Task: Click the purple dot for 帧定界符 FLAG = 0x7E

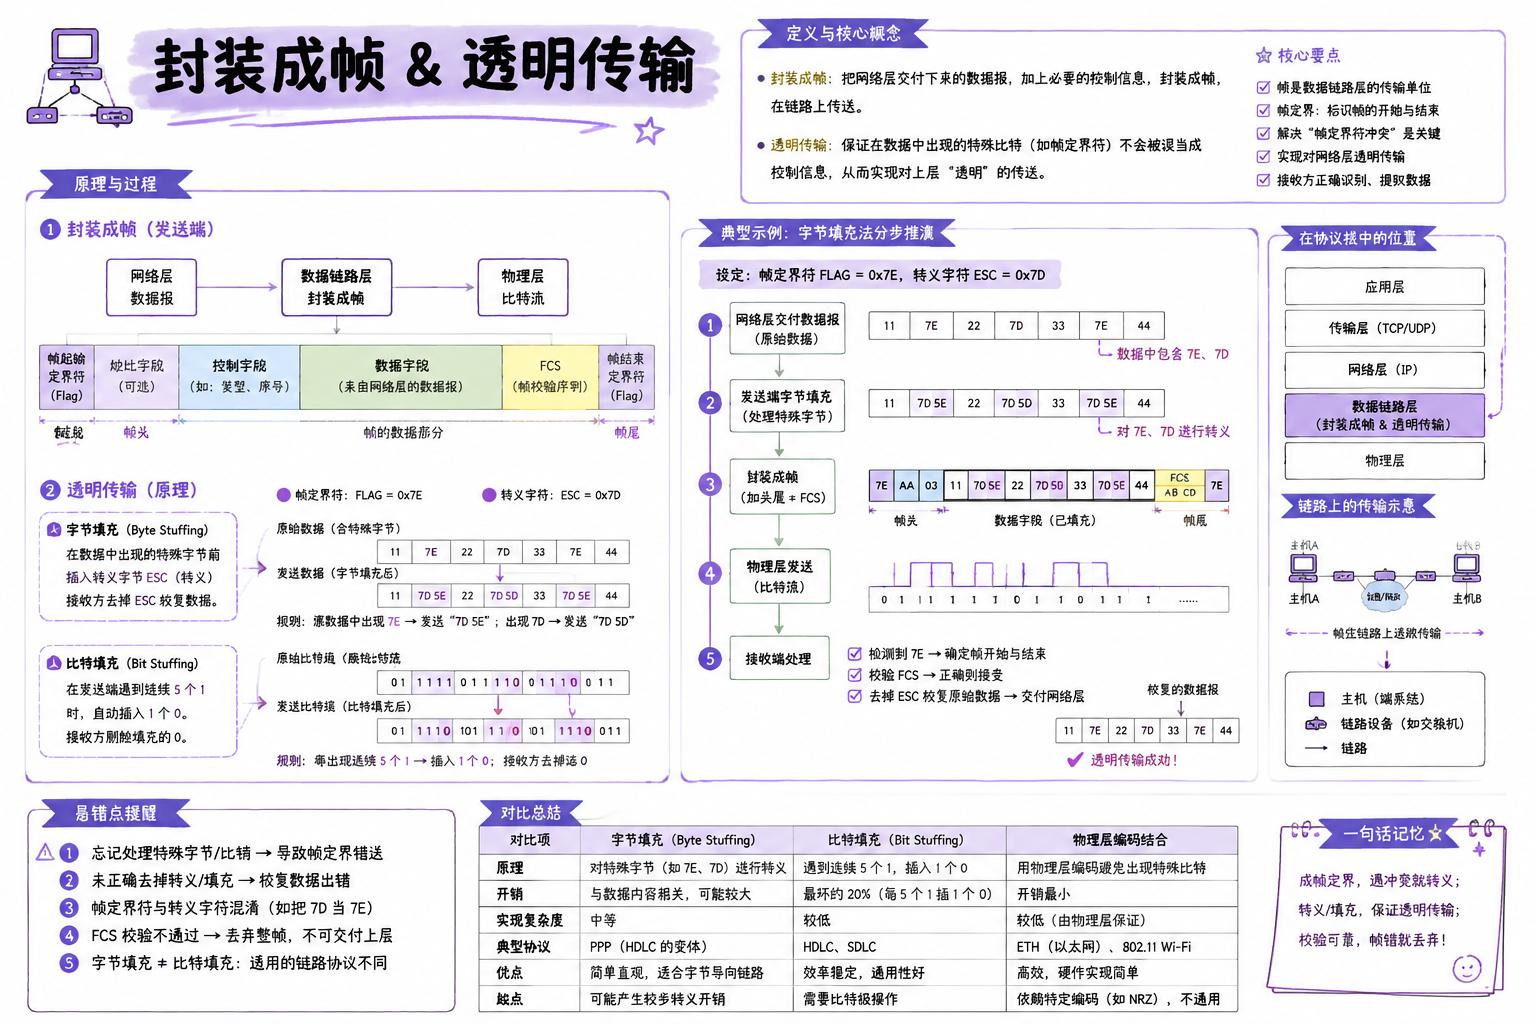Action: click(284, 495)
